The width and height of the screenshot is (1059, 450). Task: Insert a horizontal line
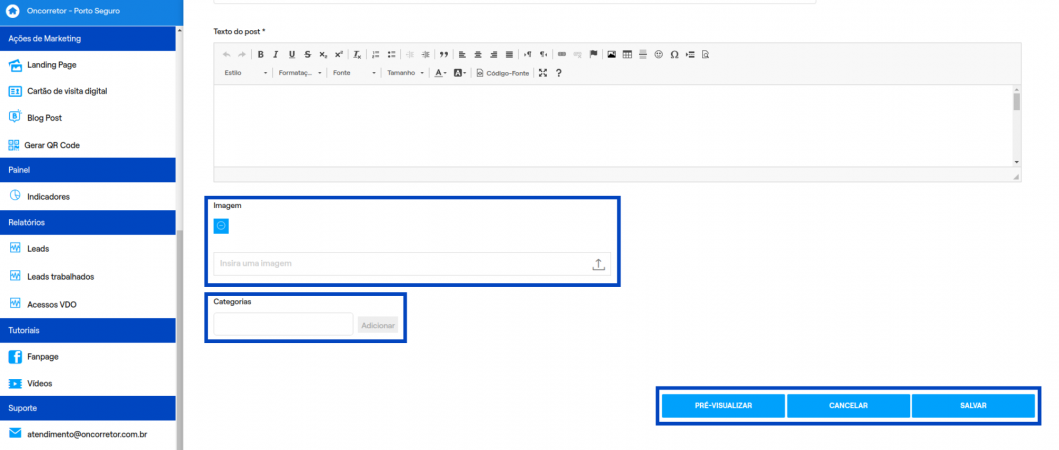643,55
